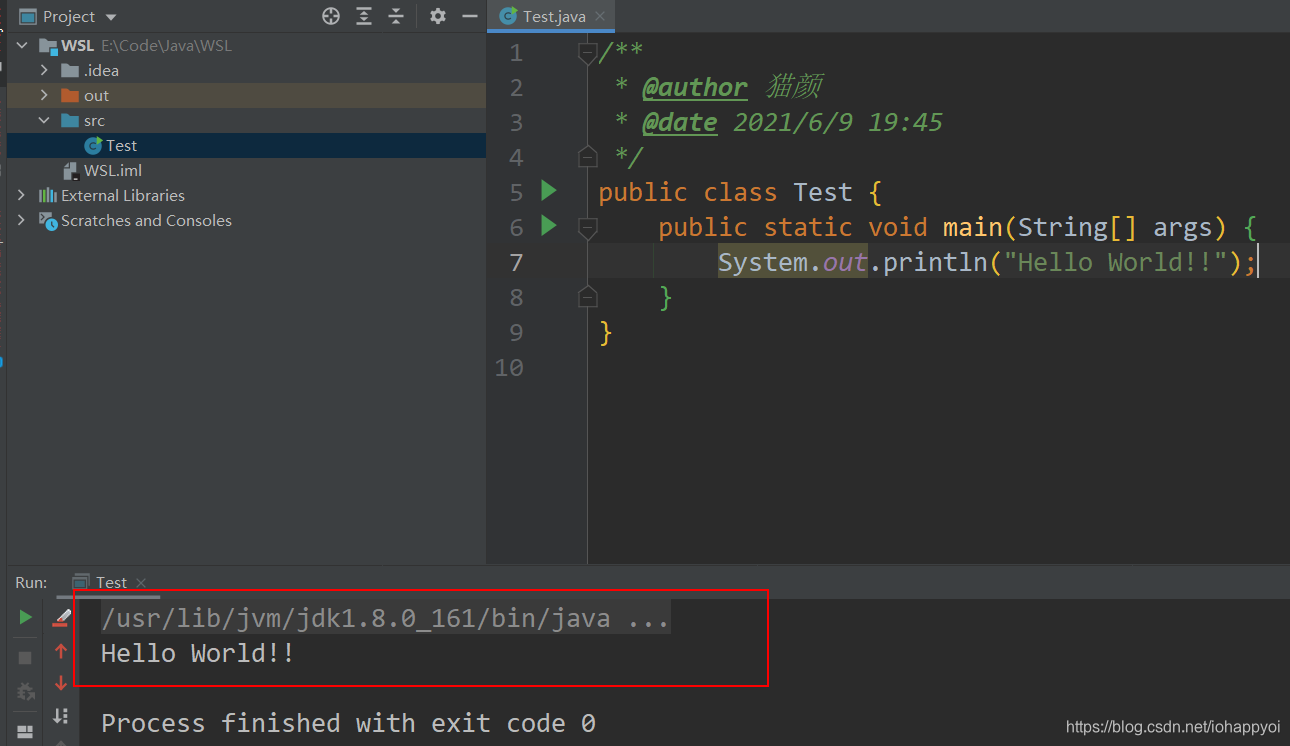Select the out folder row
Image resolution: width=1290 pixels, height=746 pixels.
[246, 96]
